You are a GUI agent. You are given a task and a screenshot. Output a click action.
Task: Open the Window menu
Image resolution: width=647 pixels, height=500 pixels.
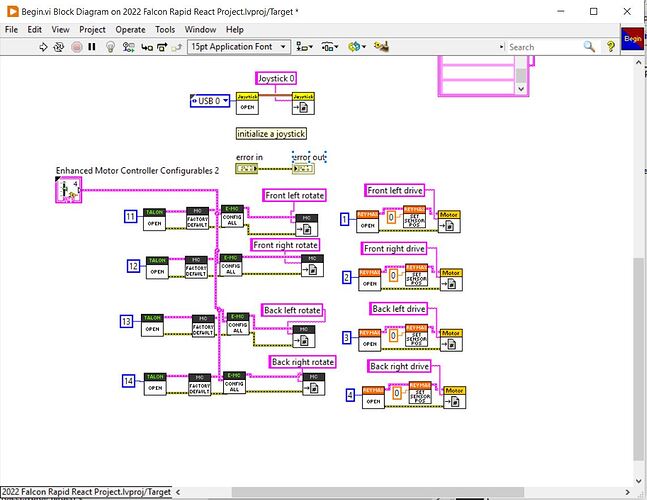(200, 30)
